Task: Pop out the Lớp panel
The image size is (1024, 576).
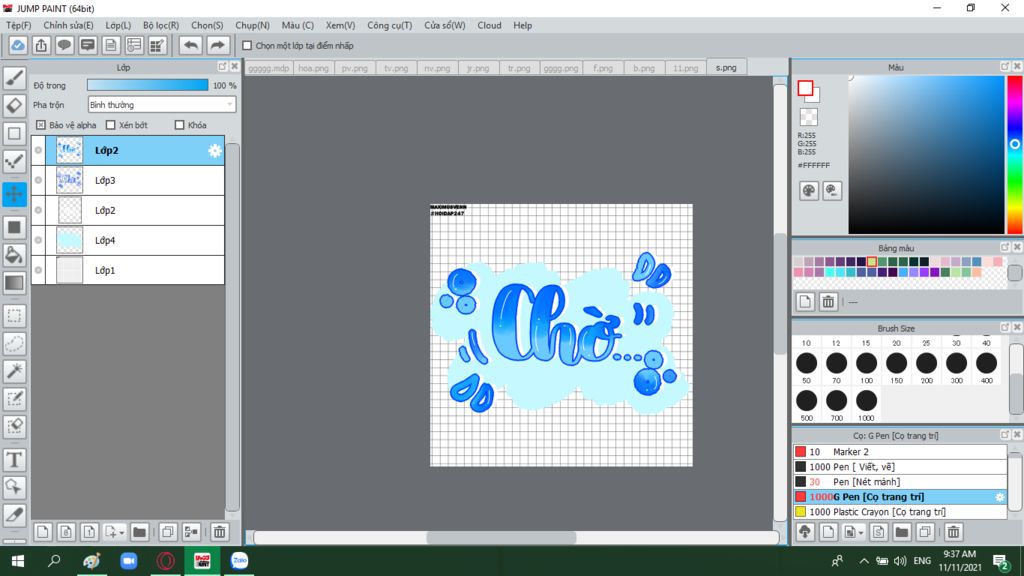Action: tap(222, 67)
